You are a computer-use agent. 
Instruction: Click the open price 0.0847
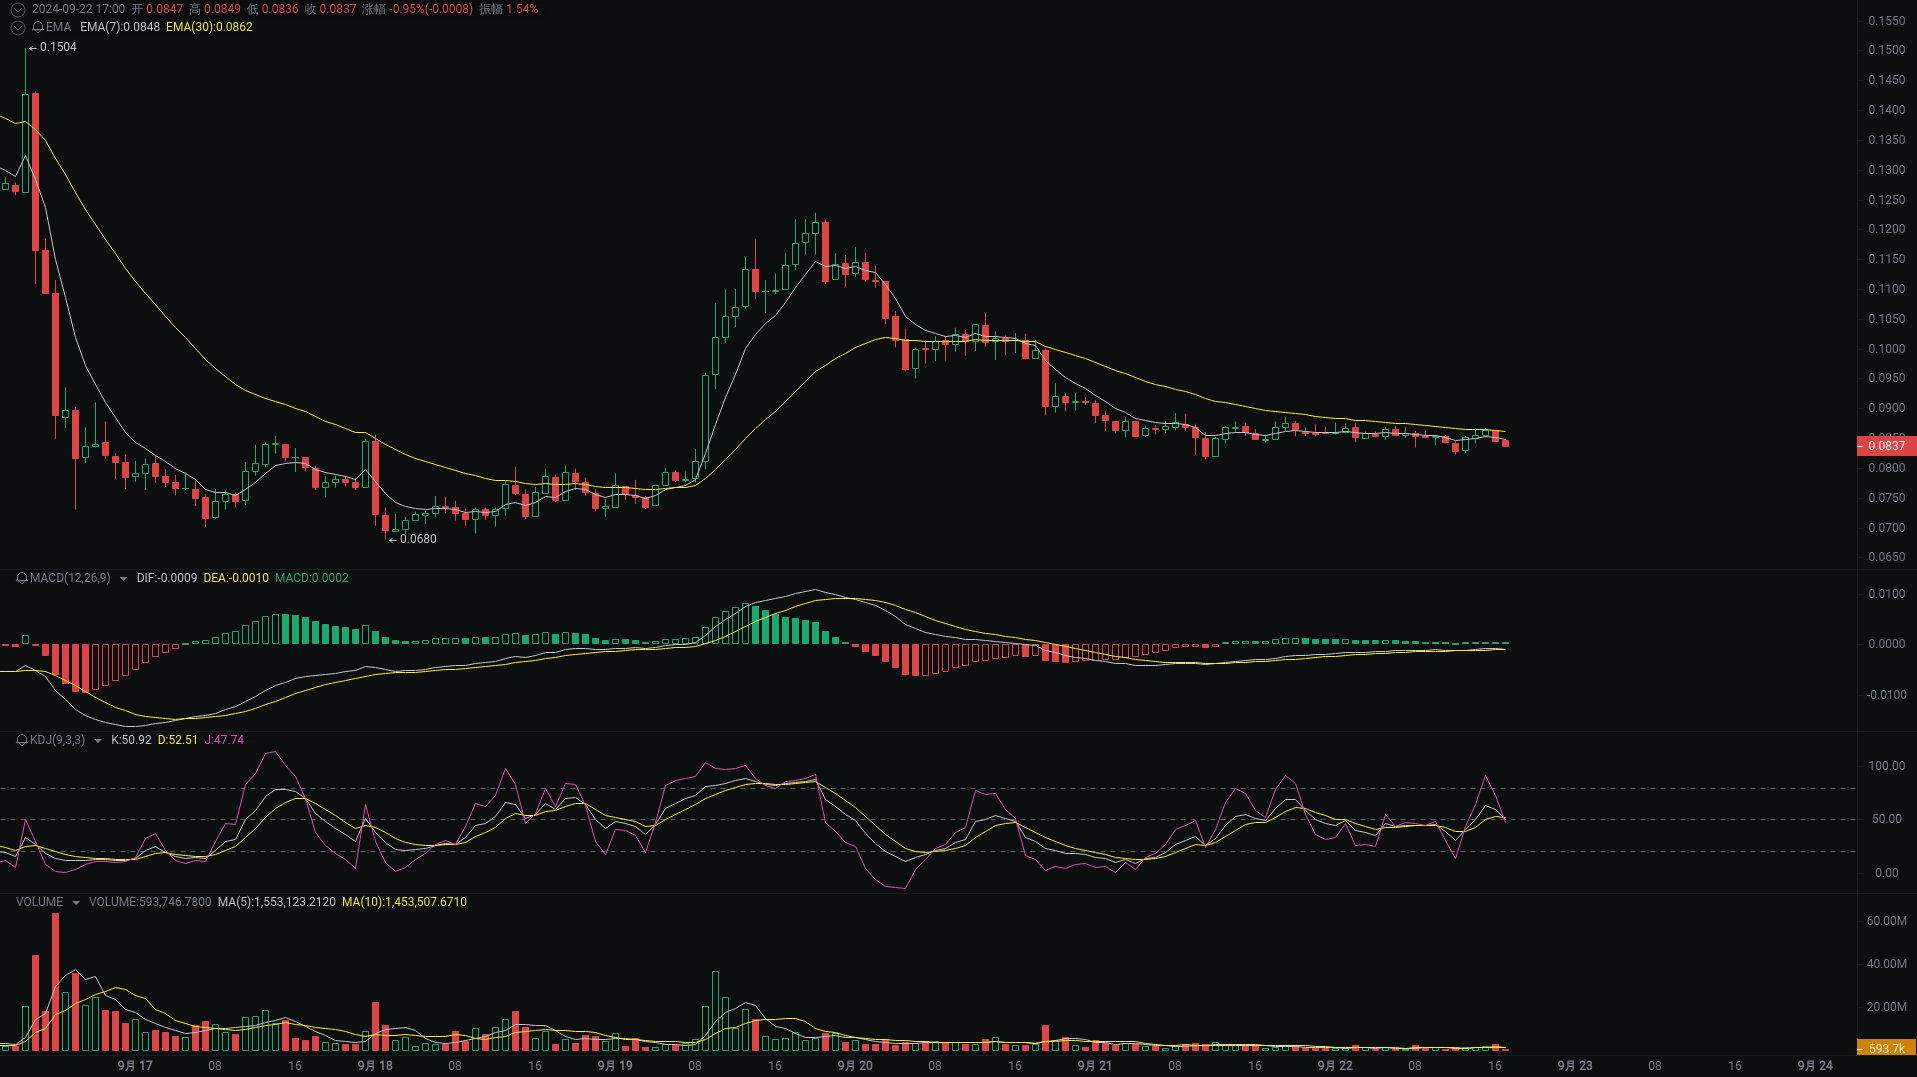pos(165,9)
